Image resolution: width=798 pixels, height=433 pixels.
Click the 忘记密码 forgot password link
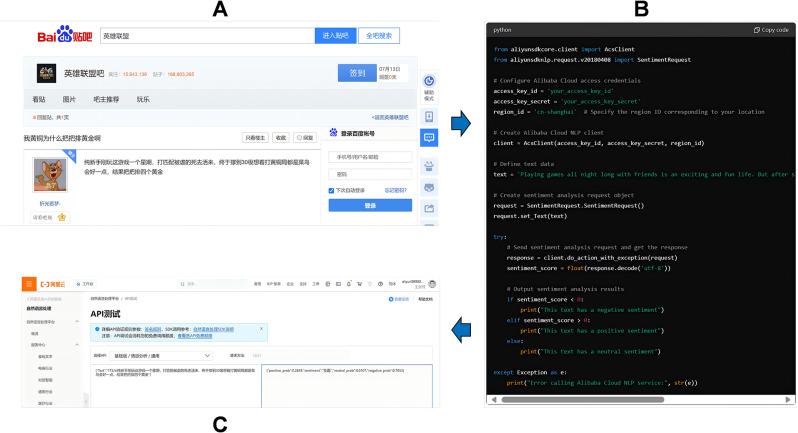[395, 190]
